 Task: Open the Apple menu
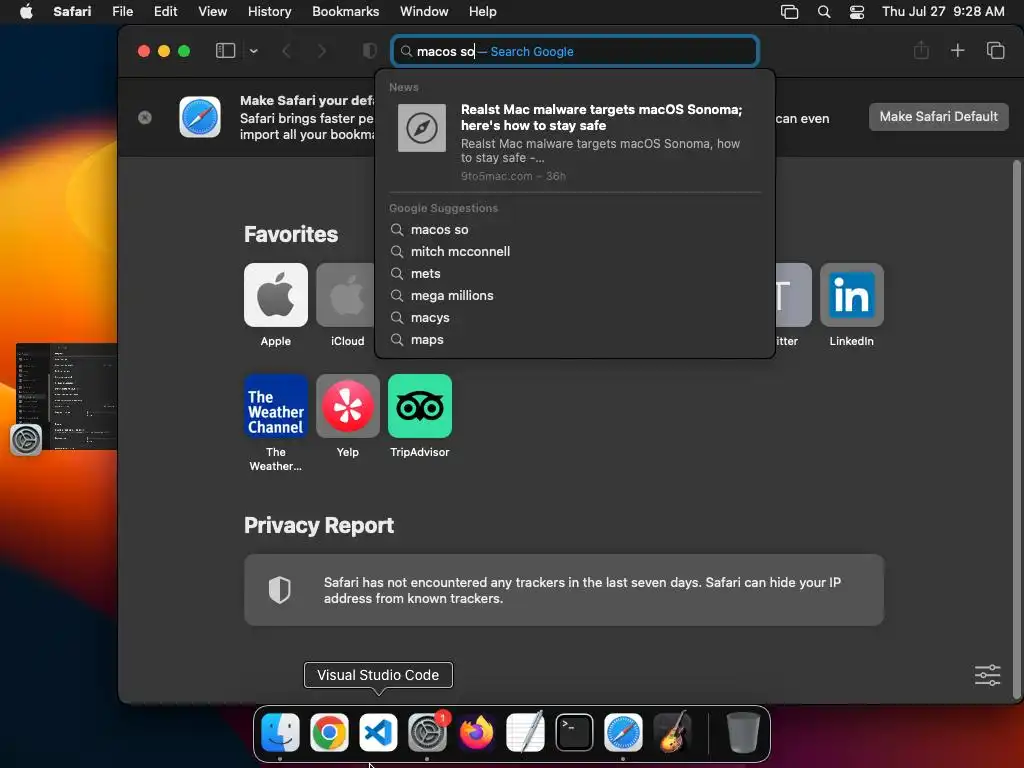[26, 12]
